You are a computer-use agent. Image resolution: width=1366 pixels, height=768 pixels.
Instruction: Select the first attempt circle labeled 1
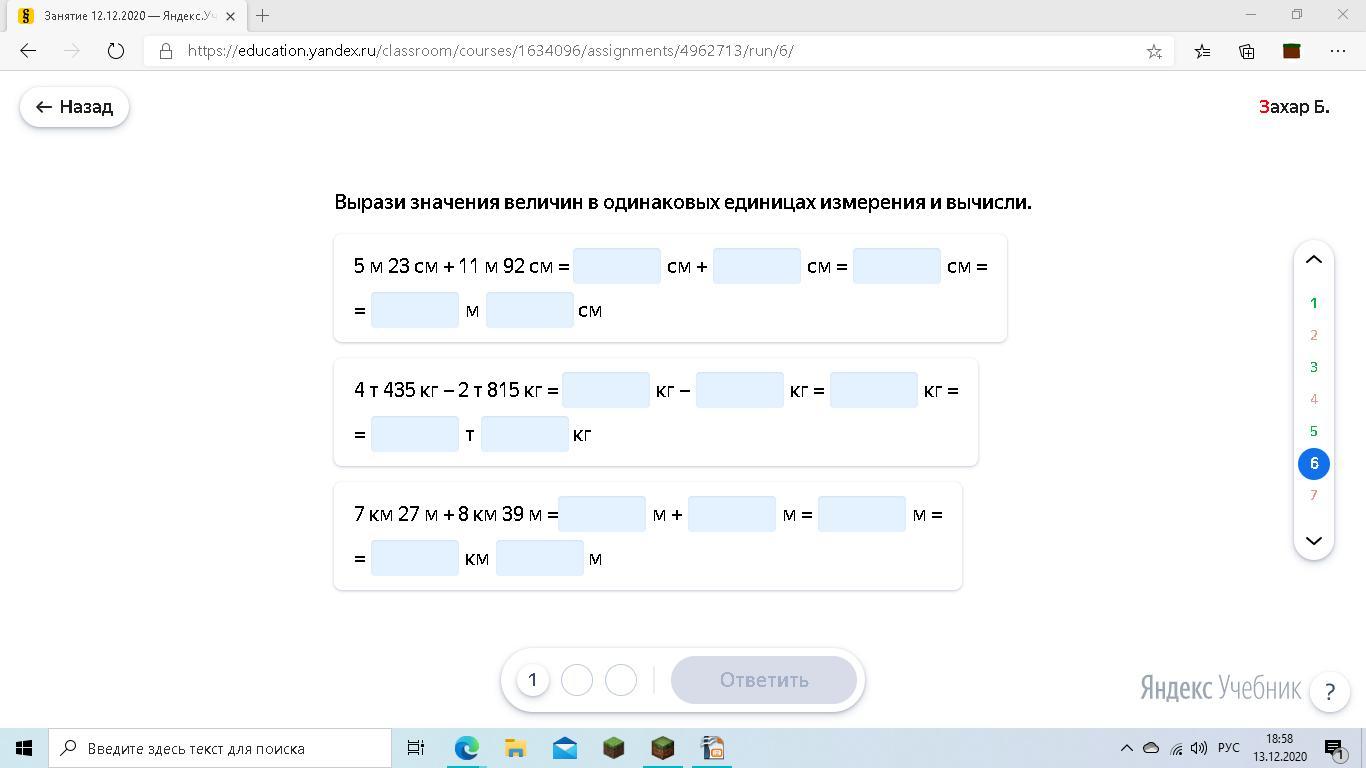pyautogui.click(x=532, y=680)
